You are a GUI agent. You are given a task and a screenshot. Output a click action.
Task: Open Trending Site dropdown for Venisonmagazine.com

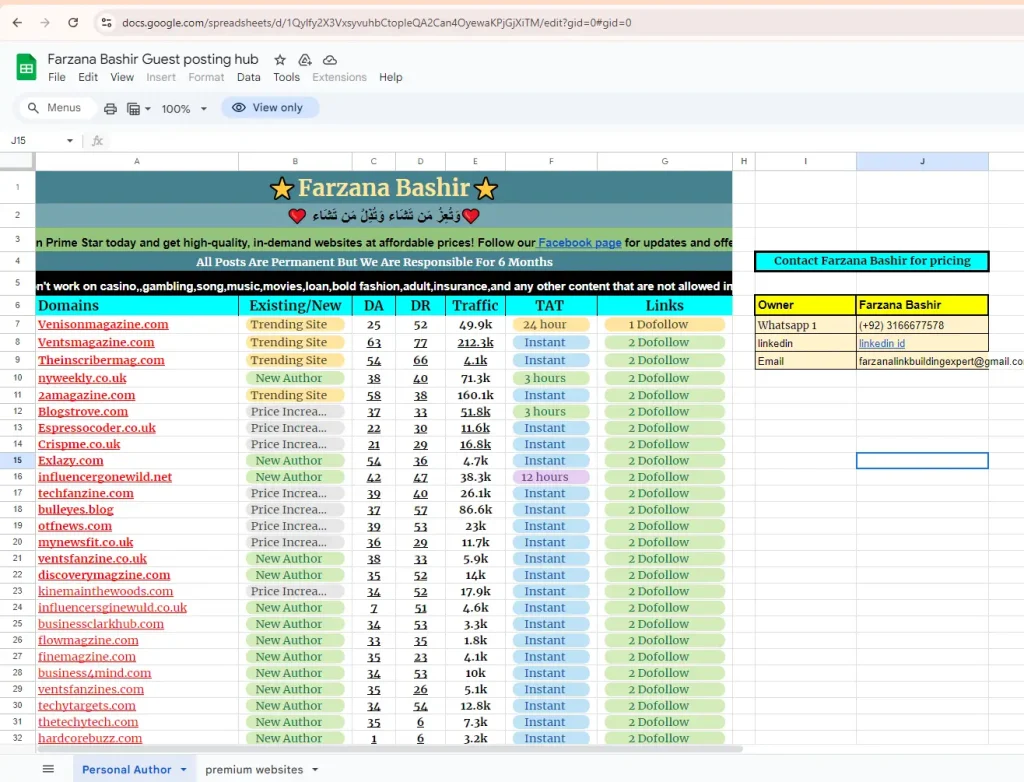pyautogui.click(x=295, y=325)
